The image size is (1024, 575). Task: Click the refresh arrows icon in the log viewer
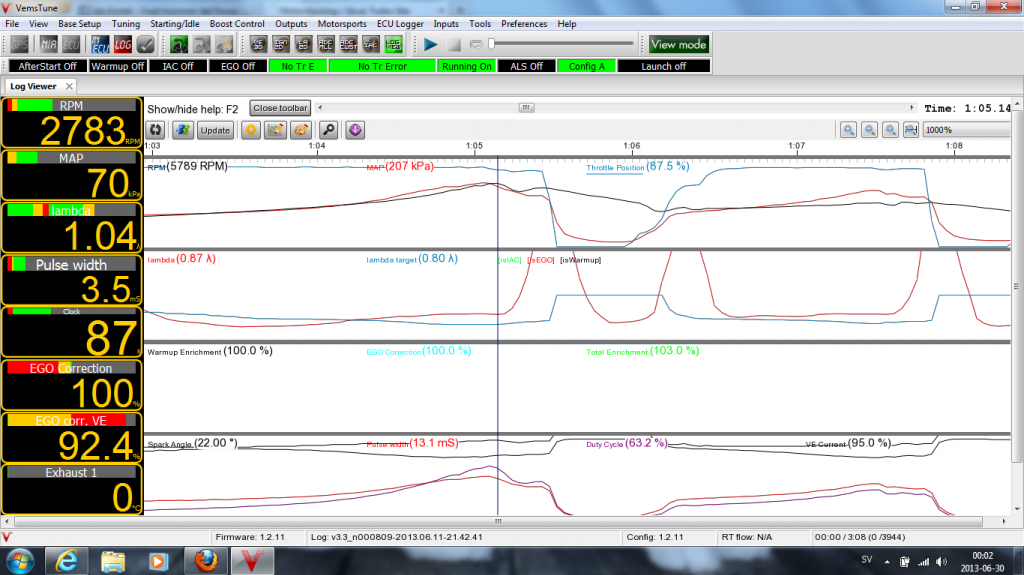click(x=156, y=130)
